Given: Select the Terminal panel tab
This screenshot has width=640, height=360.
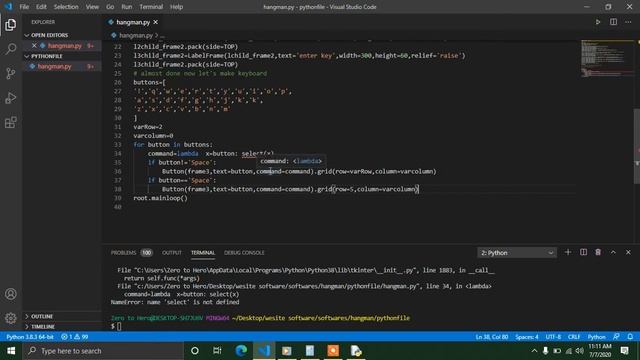Looking at the screenshot, I should (203, 253).
